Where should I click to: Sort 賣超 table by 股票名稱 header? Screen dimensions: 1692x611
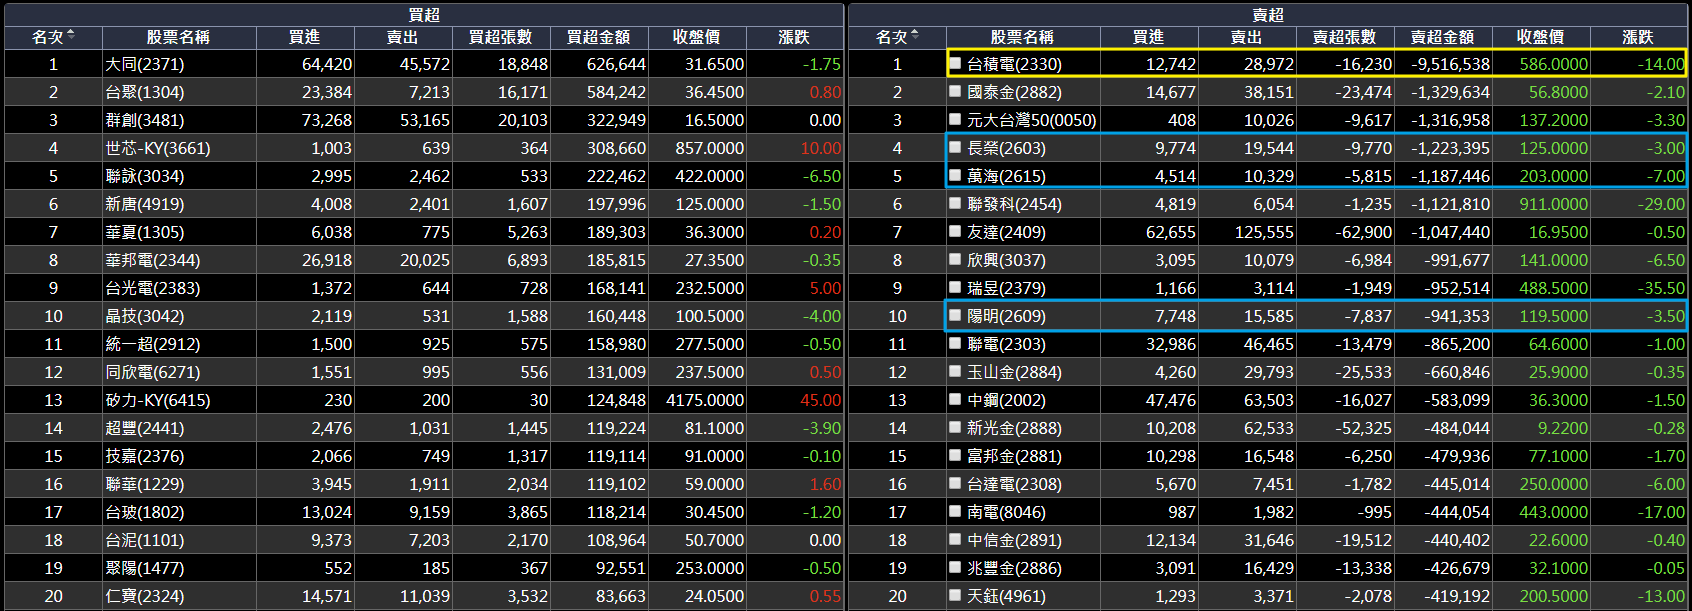(x=1022, y=37)
